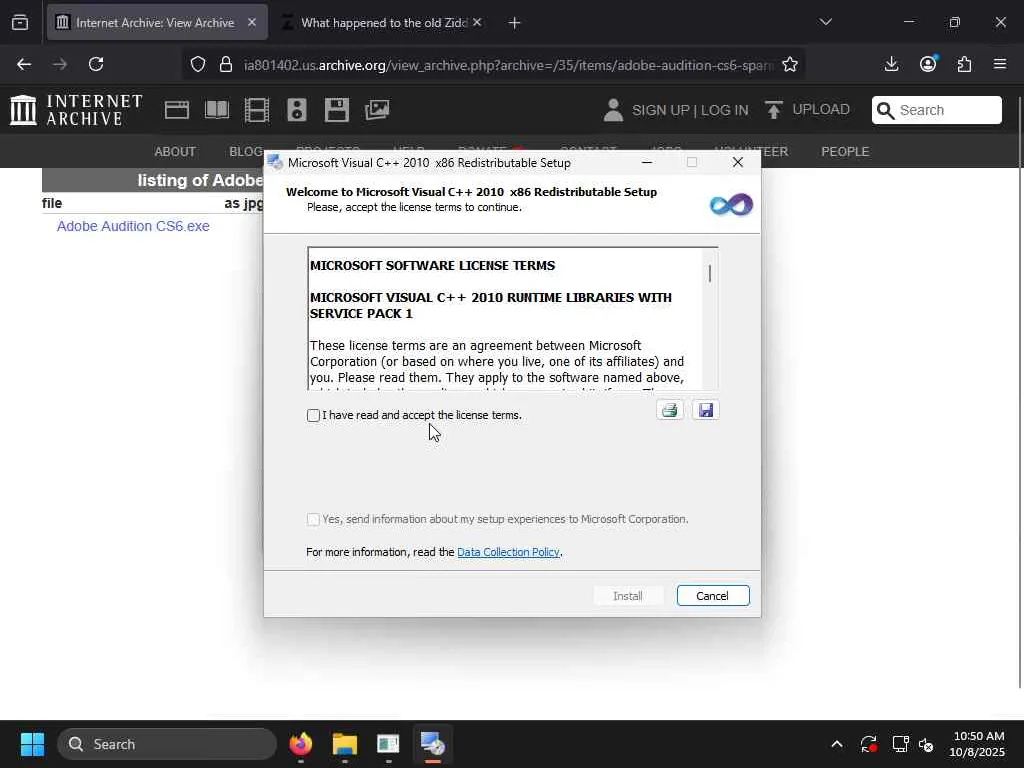Click SIGN UP | LOG IN link
This screenshot has width=1024, height=768.
point(690,110)
